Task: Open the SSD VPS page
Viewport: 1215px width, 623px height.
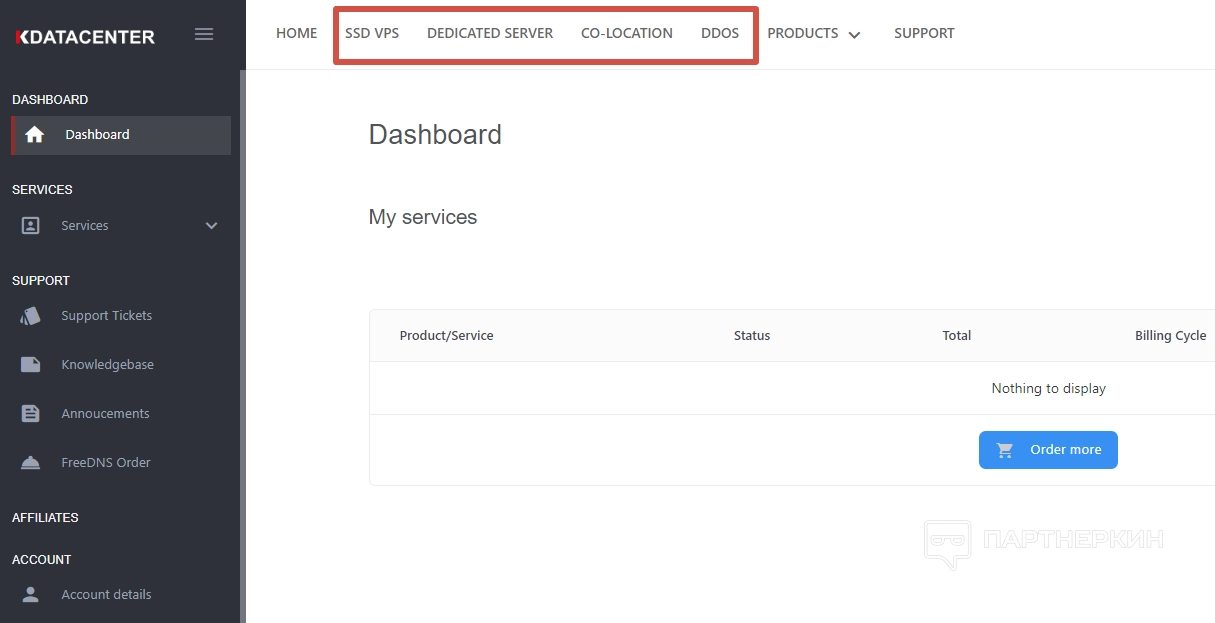Action: pos(372,33)
